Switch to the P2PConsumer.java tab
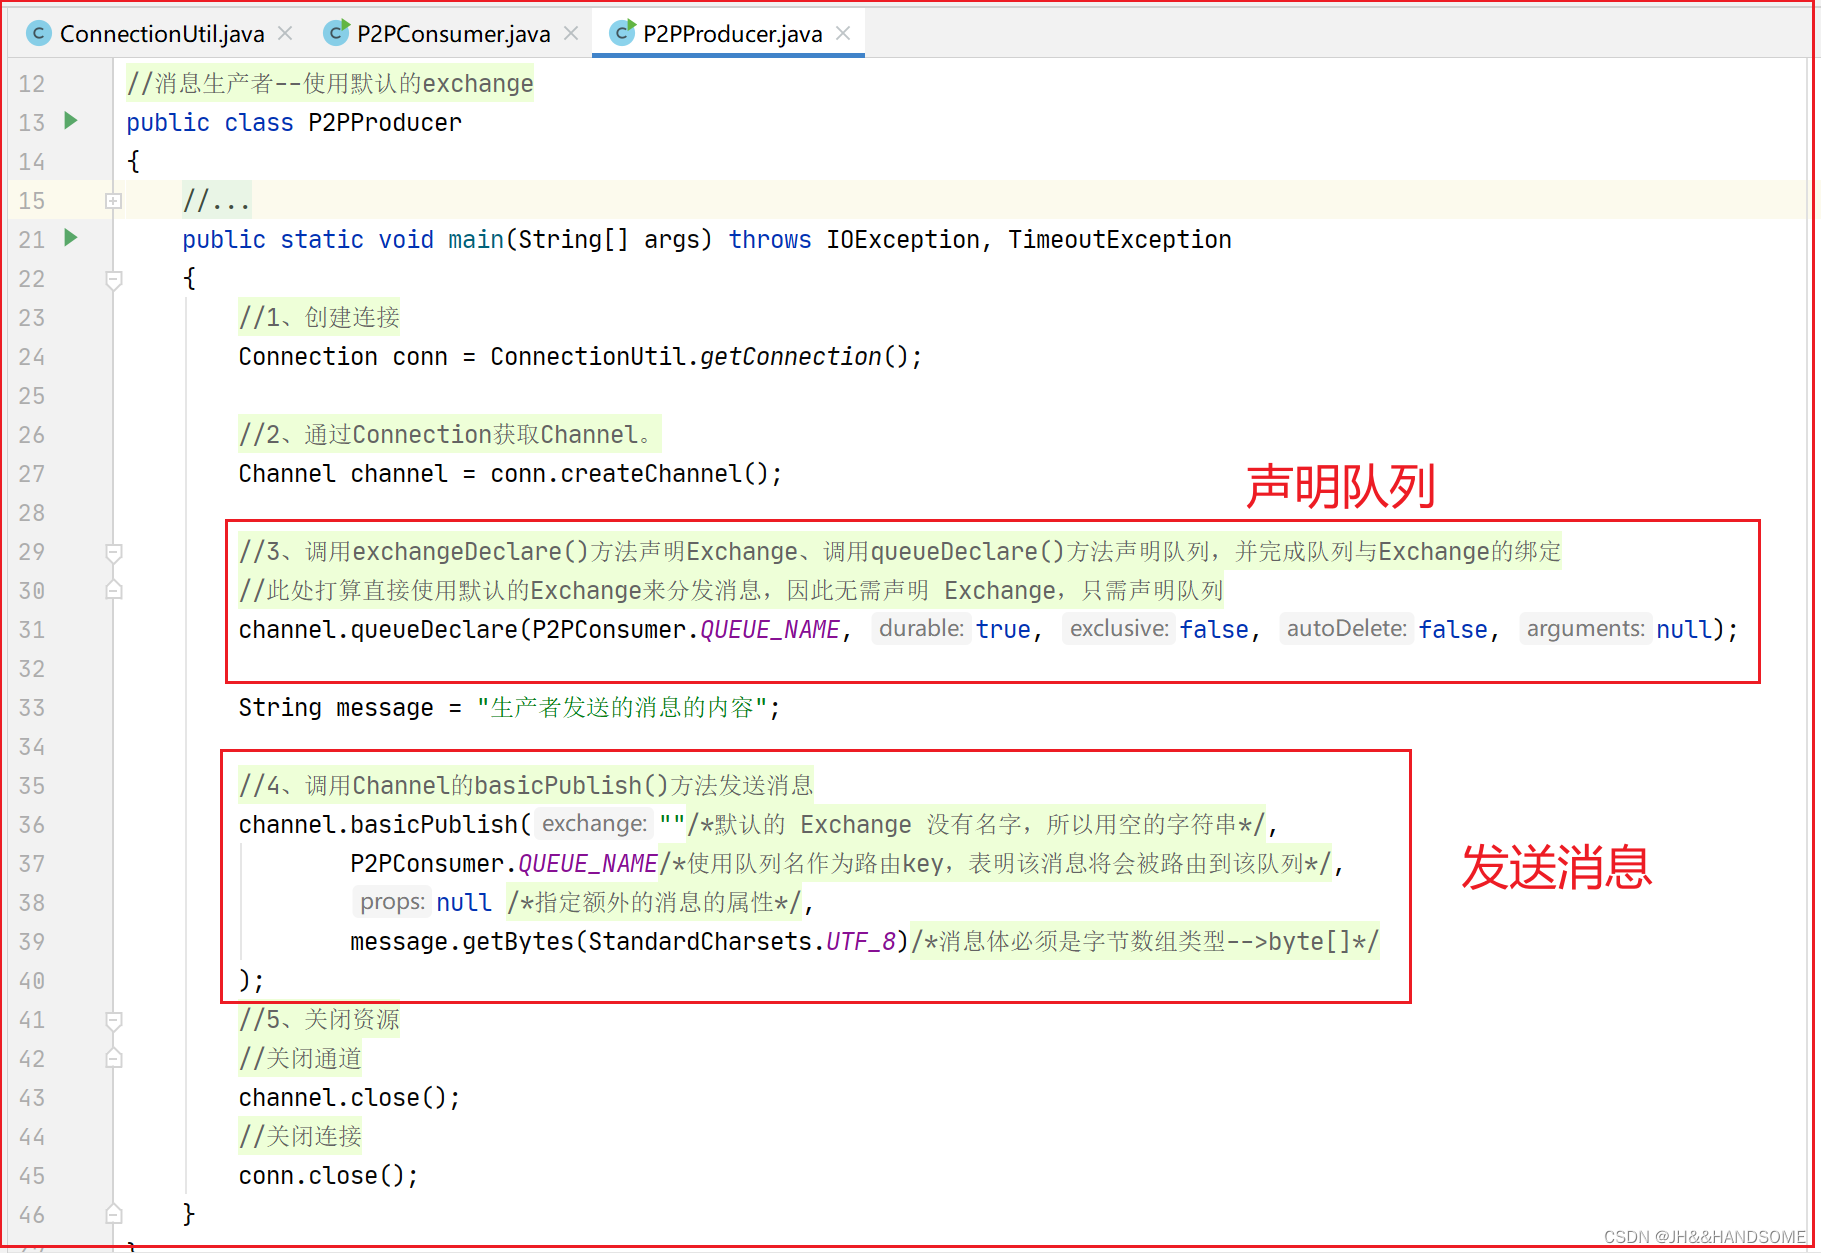The image size is (1821, 1253). [453, 34]
